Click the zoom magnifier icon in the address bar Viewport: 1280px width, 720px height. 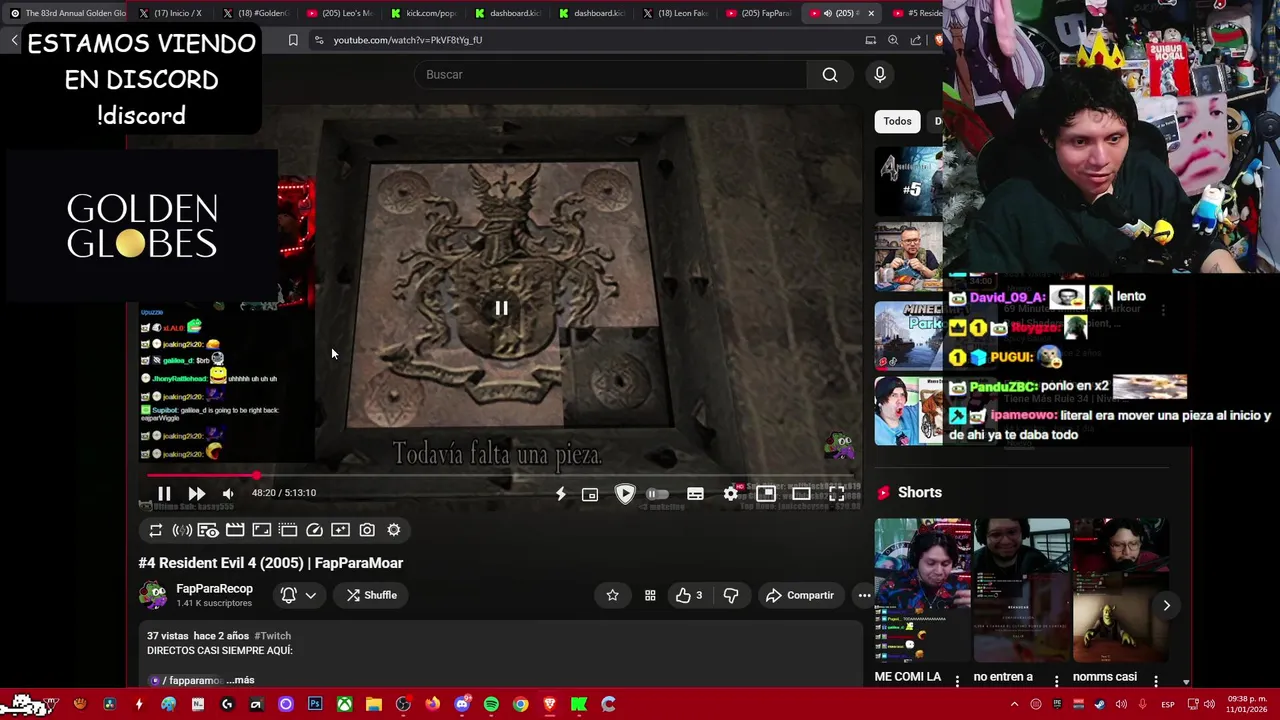pos(893,40)
